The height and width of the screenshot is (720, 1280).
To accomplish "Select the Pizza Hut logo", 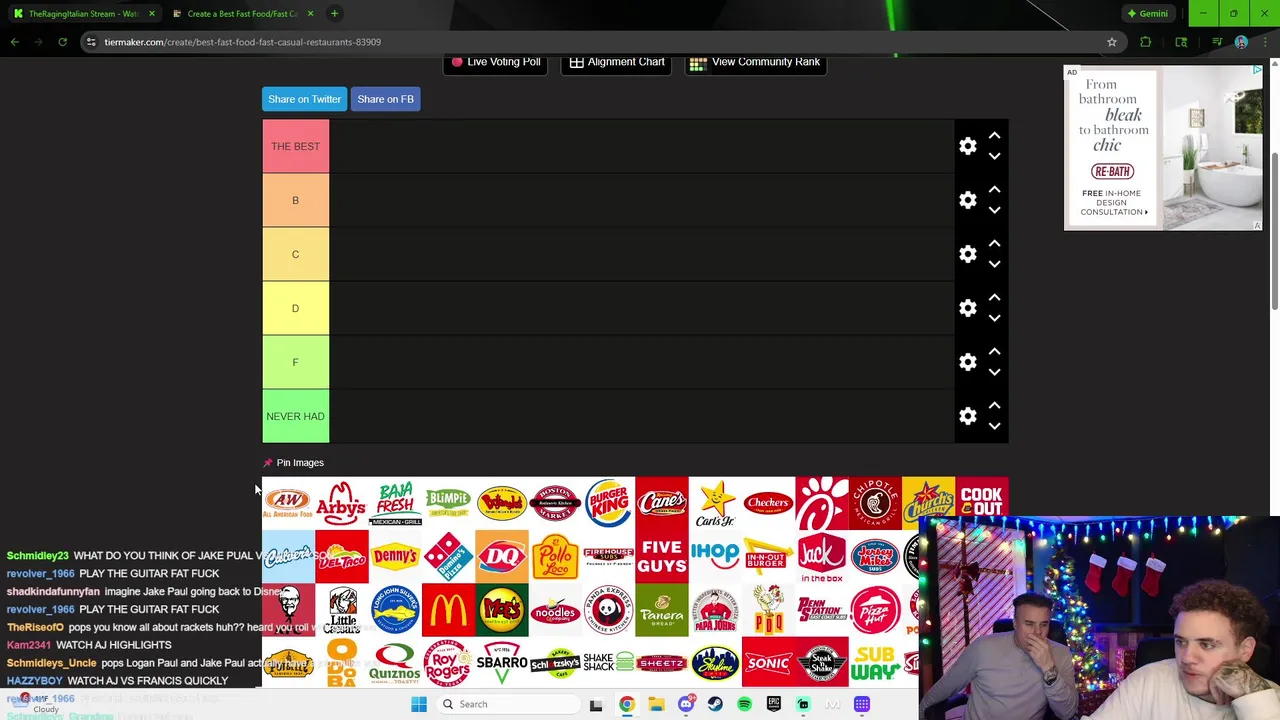I will pos(875,609).
